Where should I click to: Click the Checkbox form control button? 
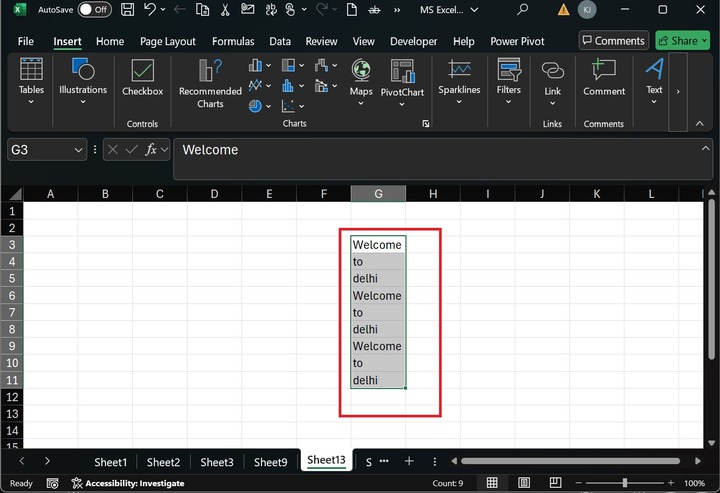point(142,78)
